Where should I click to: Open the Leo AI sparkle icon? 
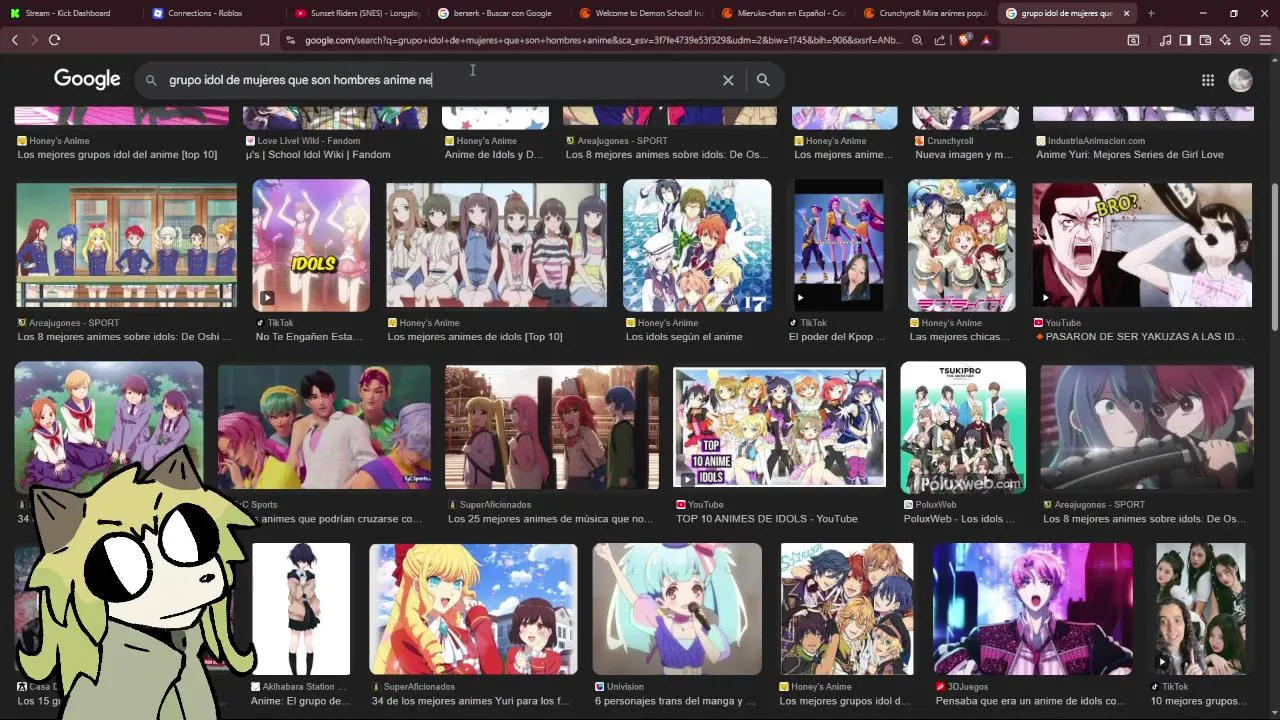pyautogui.click(x=1225, y=40)
